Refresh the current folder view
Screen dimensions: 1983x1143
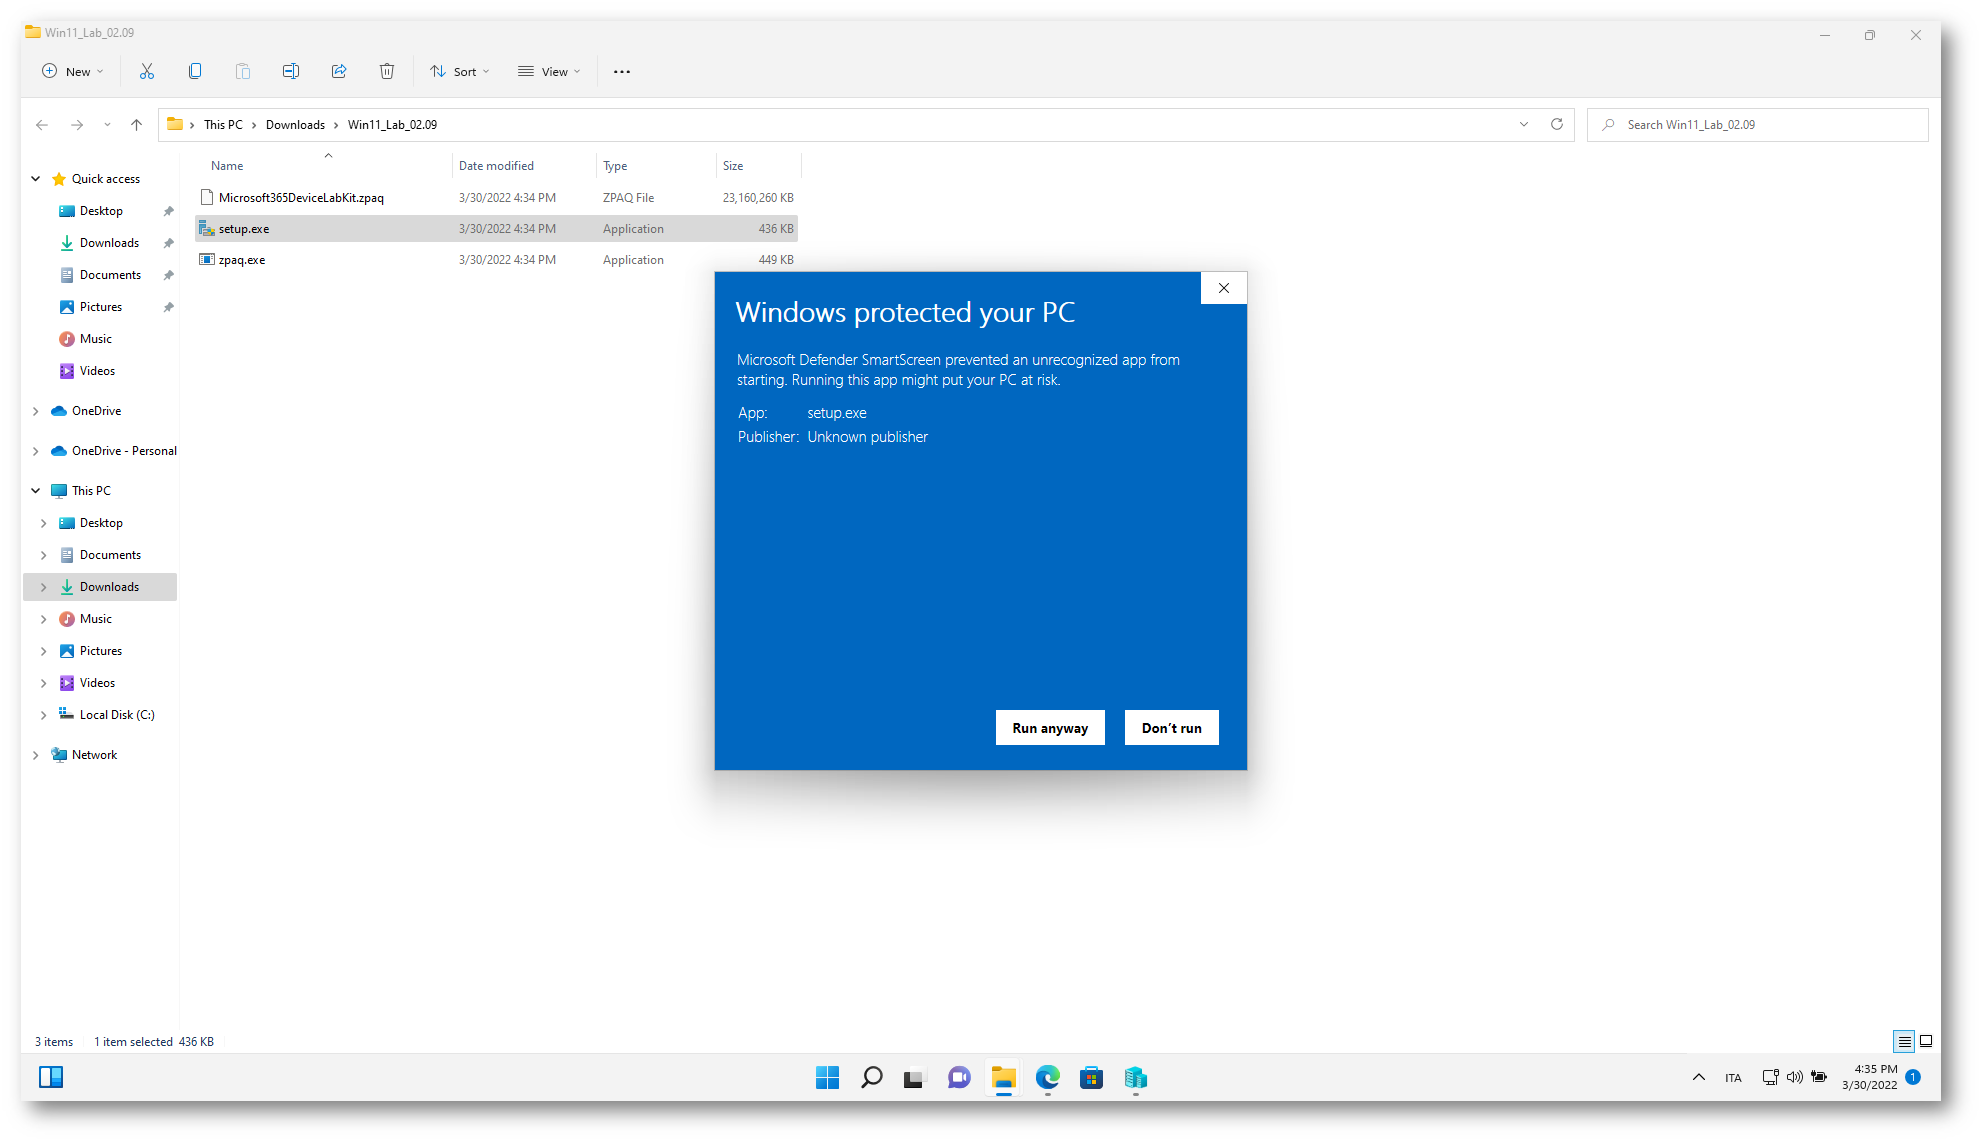tap(1557, 125)
